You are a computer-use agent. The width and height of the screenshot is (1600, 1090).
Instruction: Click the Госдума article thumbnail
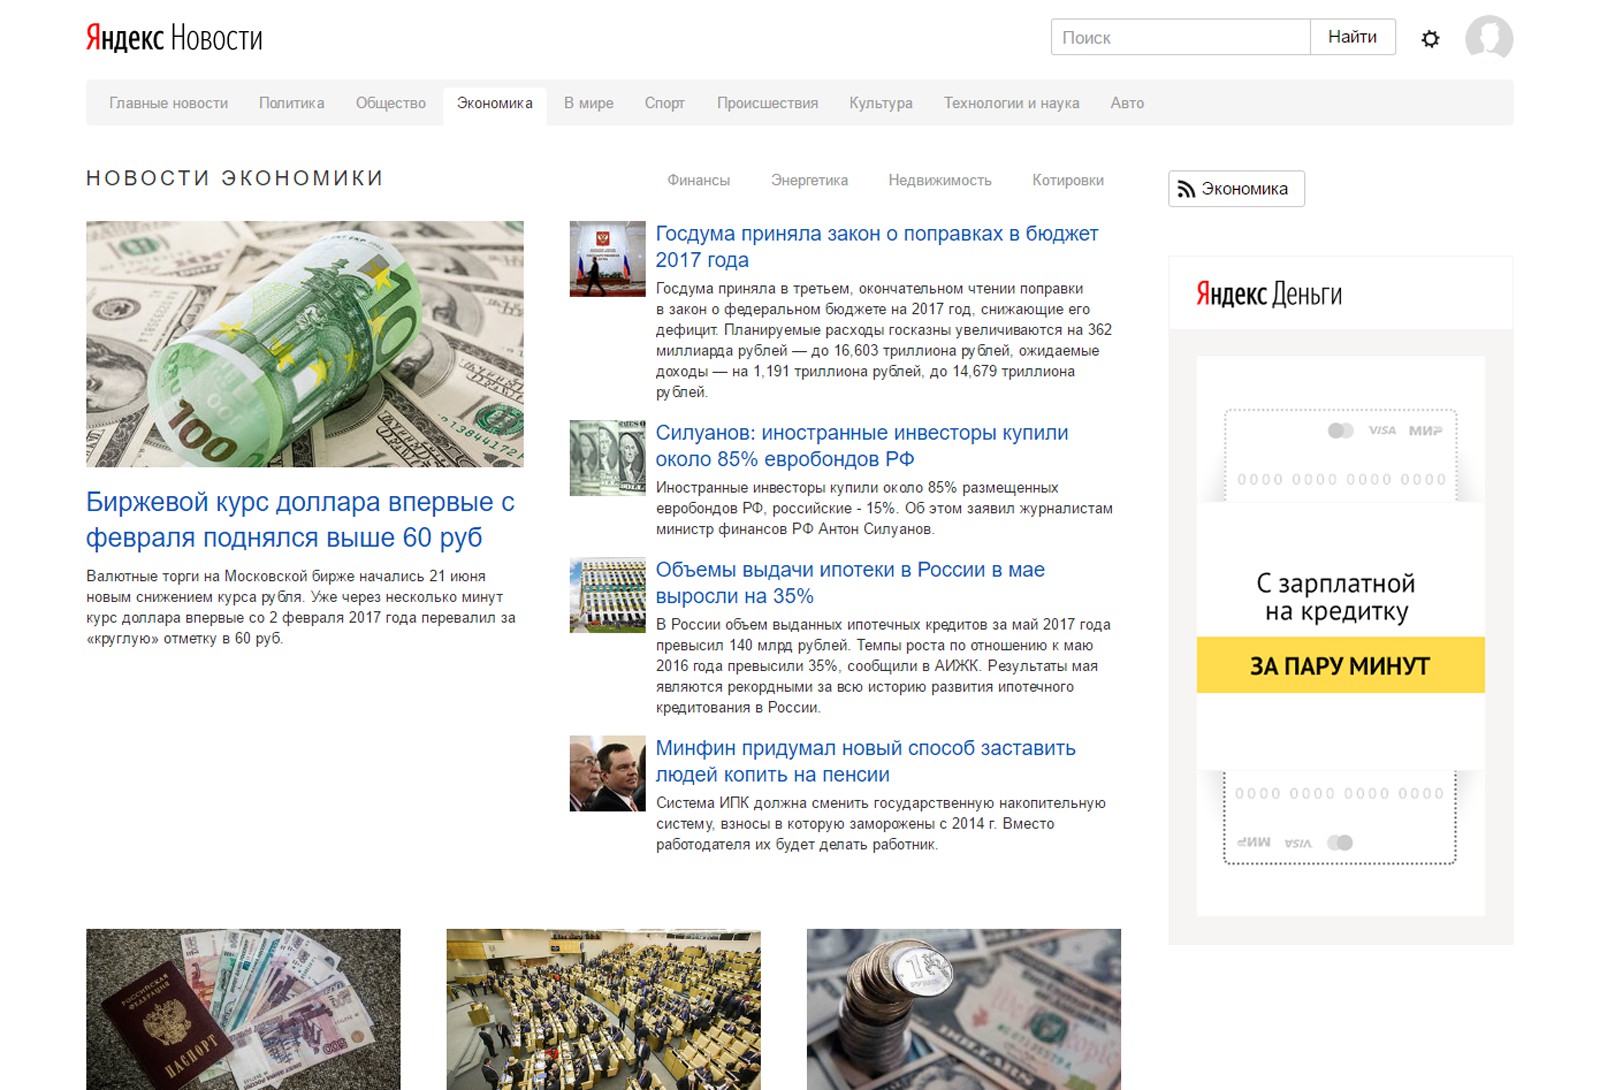(608, 259)
